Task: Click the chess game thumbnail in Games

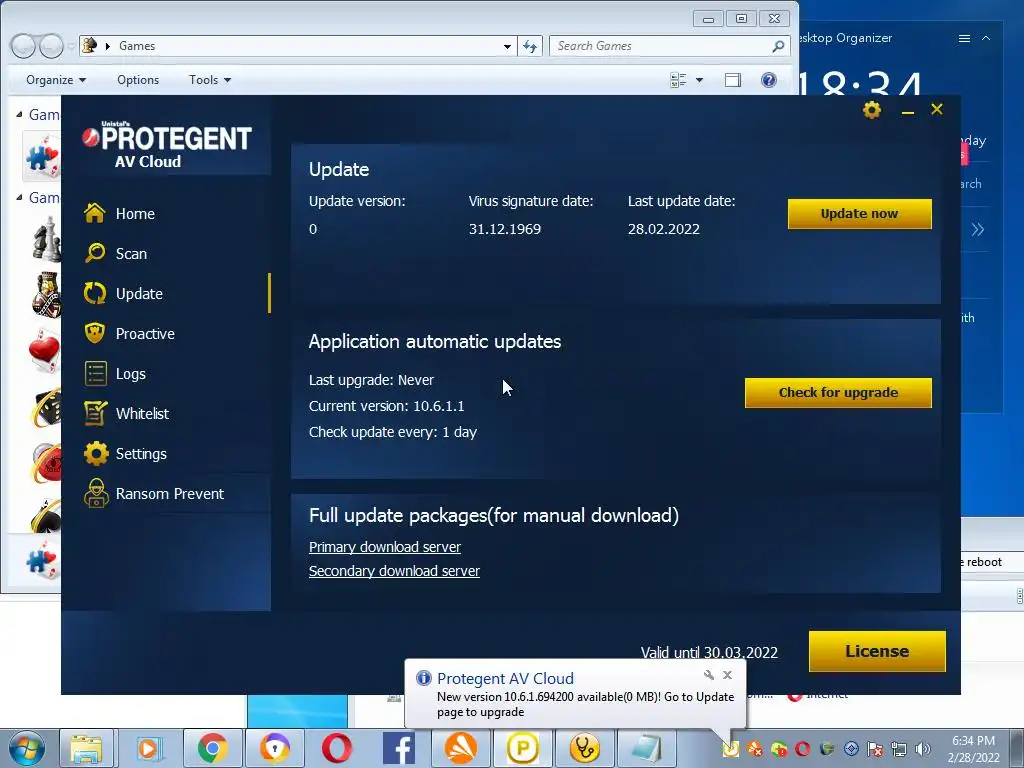Action: click(x=46, y=242)
